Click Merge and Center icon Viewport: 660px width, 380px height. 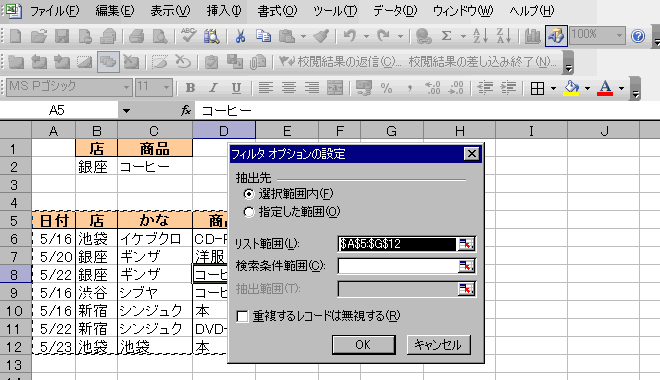pyautogui.click(x=335, y=88)
